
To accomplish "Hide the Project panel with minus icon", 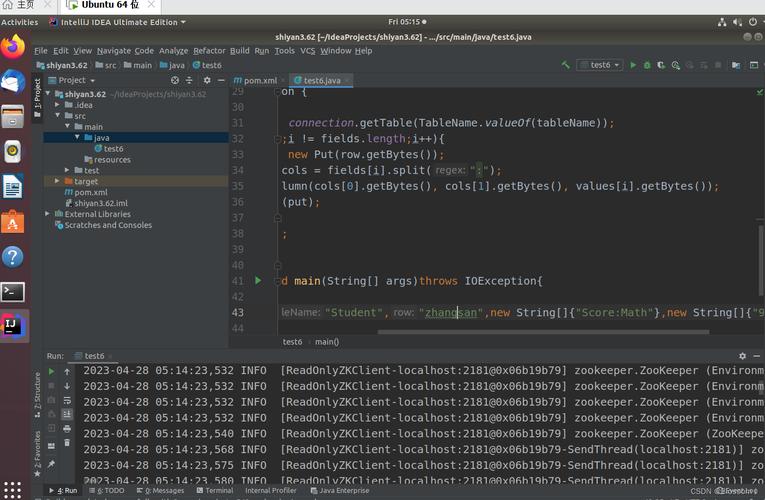I will click(x=221, y=80).
